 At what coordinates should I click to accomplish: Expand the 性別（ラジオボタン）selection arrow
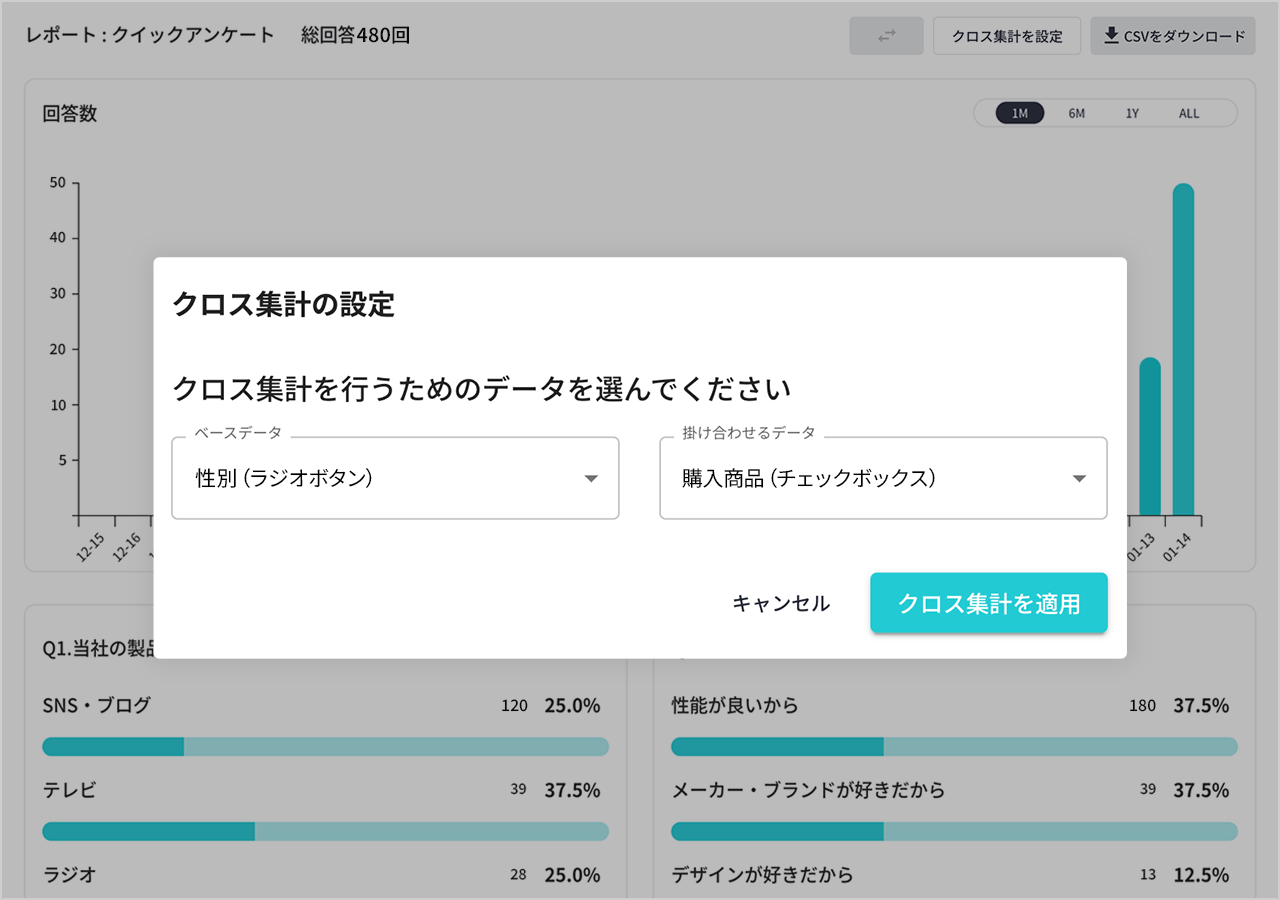tap(591, 478)
